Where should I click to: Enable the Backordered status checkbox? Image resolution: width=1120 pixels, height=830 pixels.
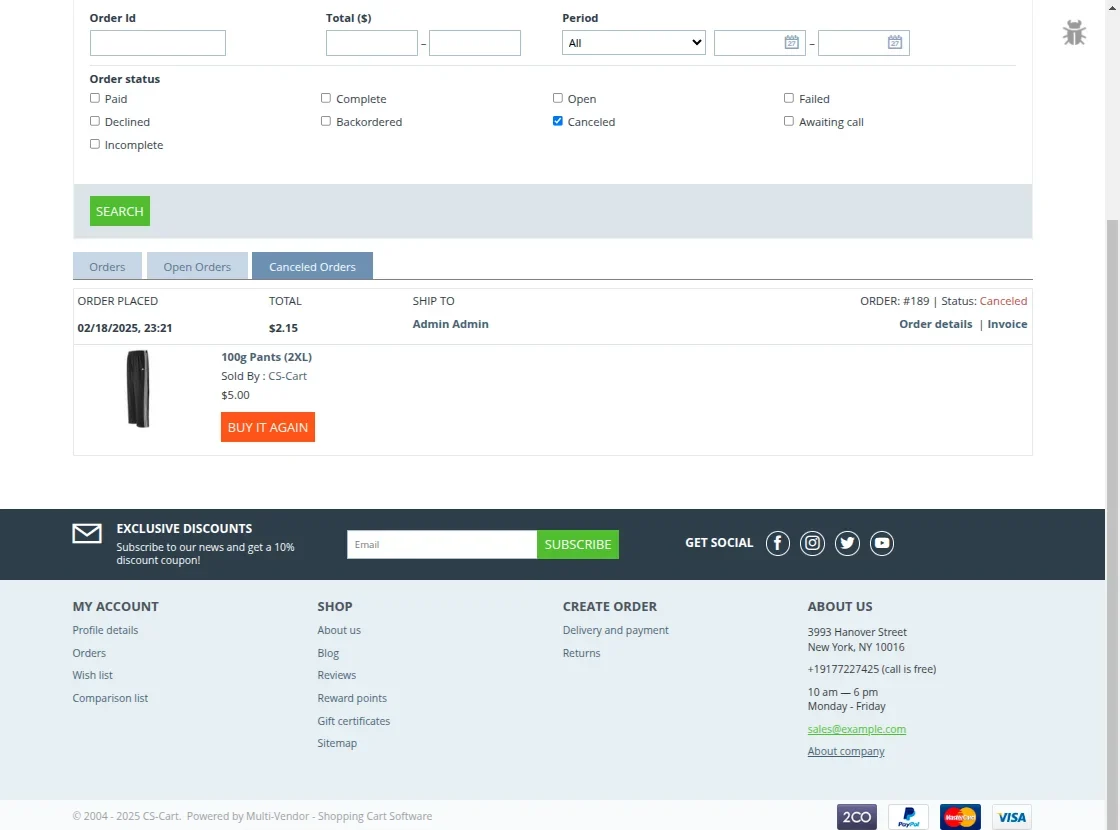click(326, 121)
